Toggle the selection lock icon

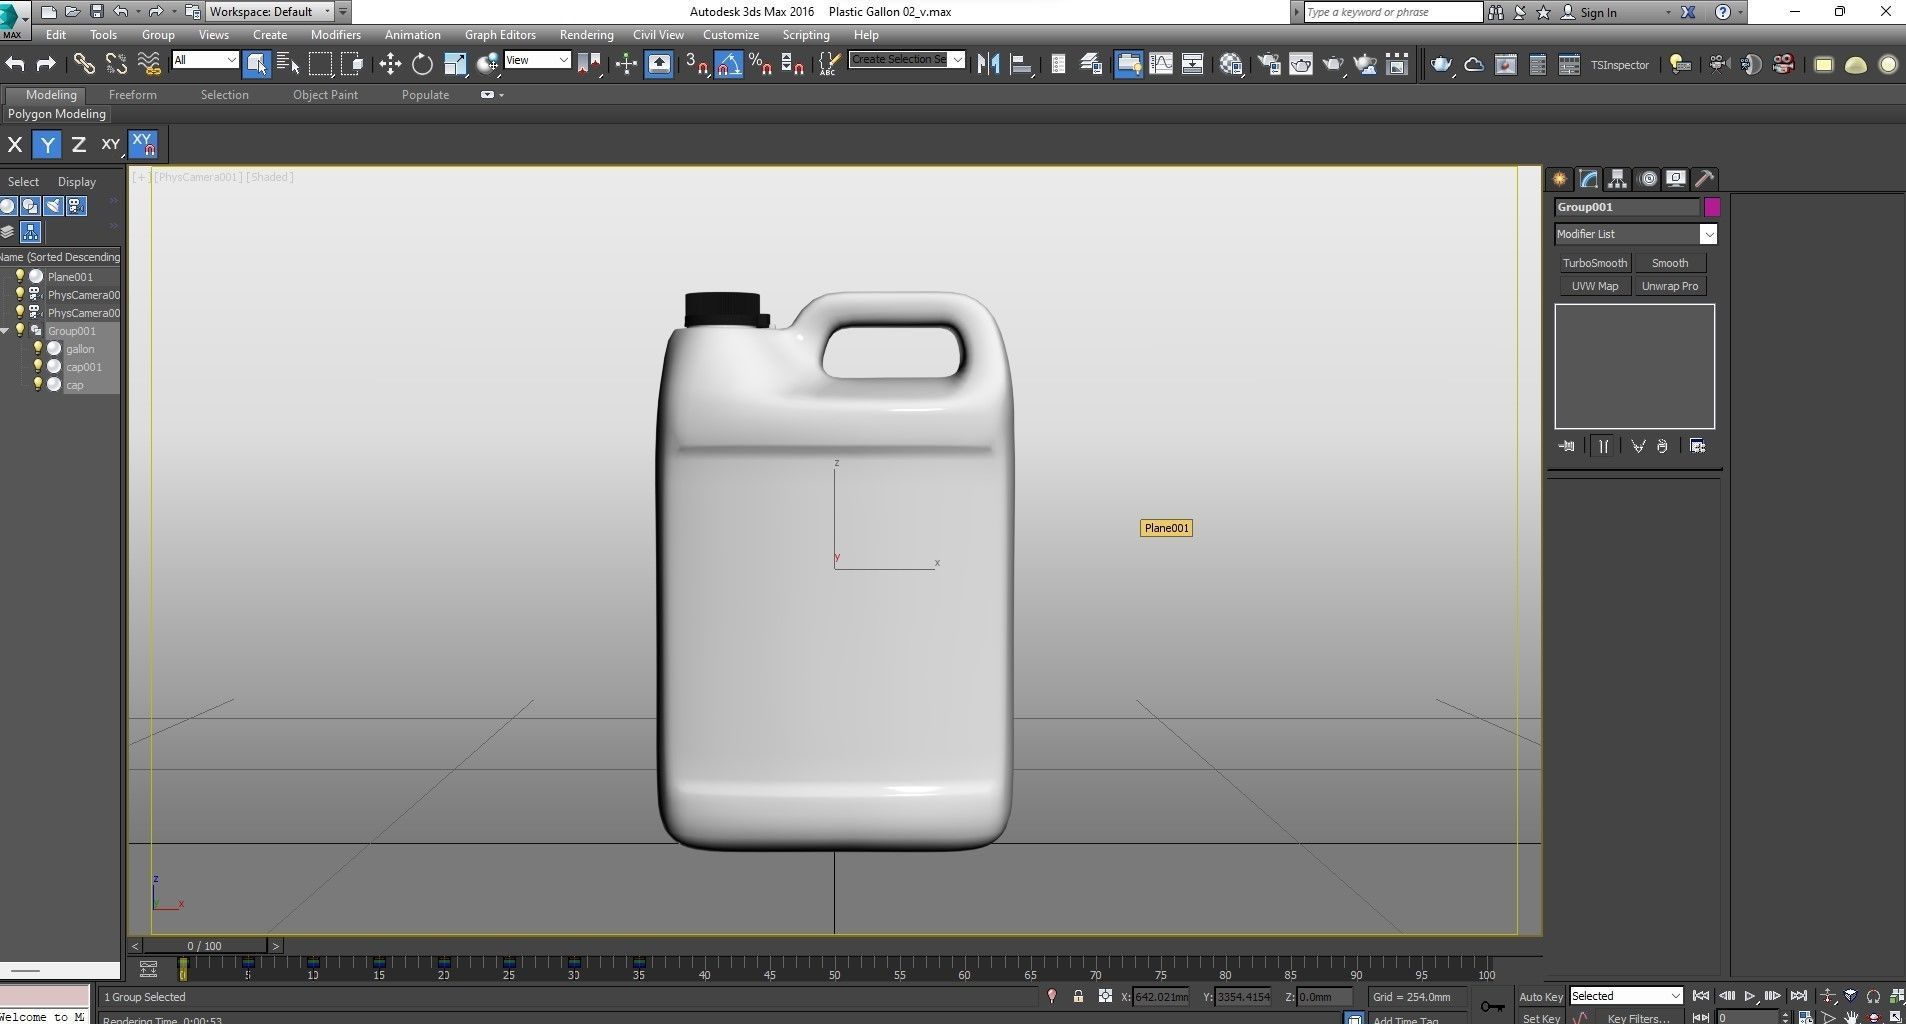coord(1078,996)
